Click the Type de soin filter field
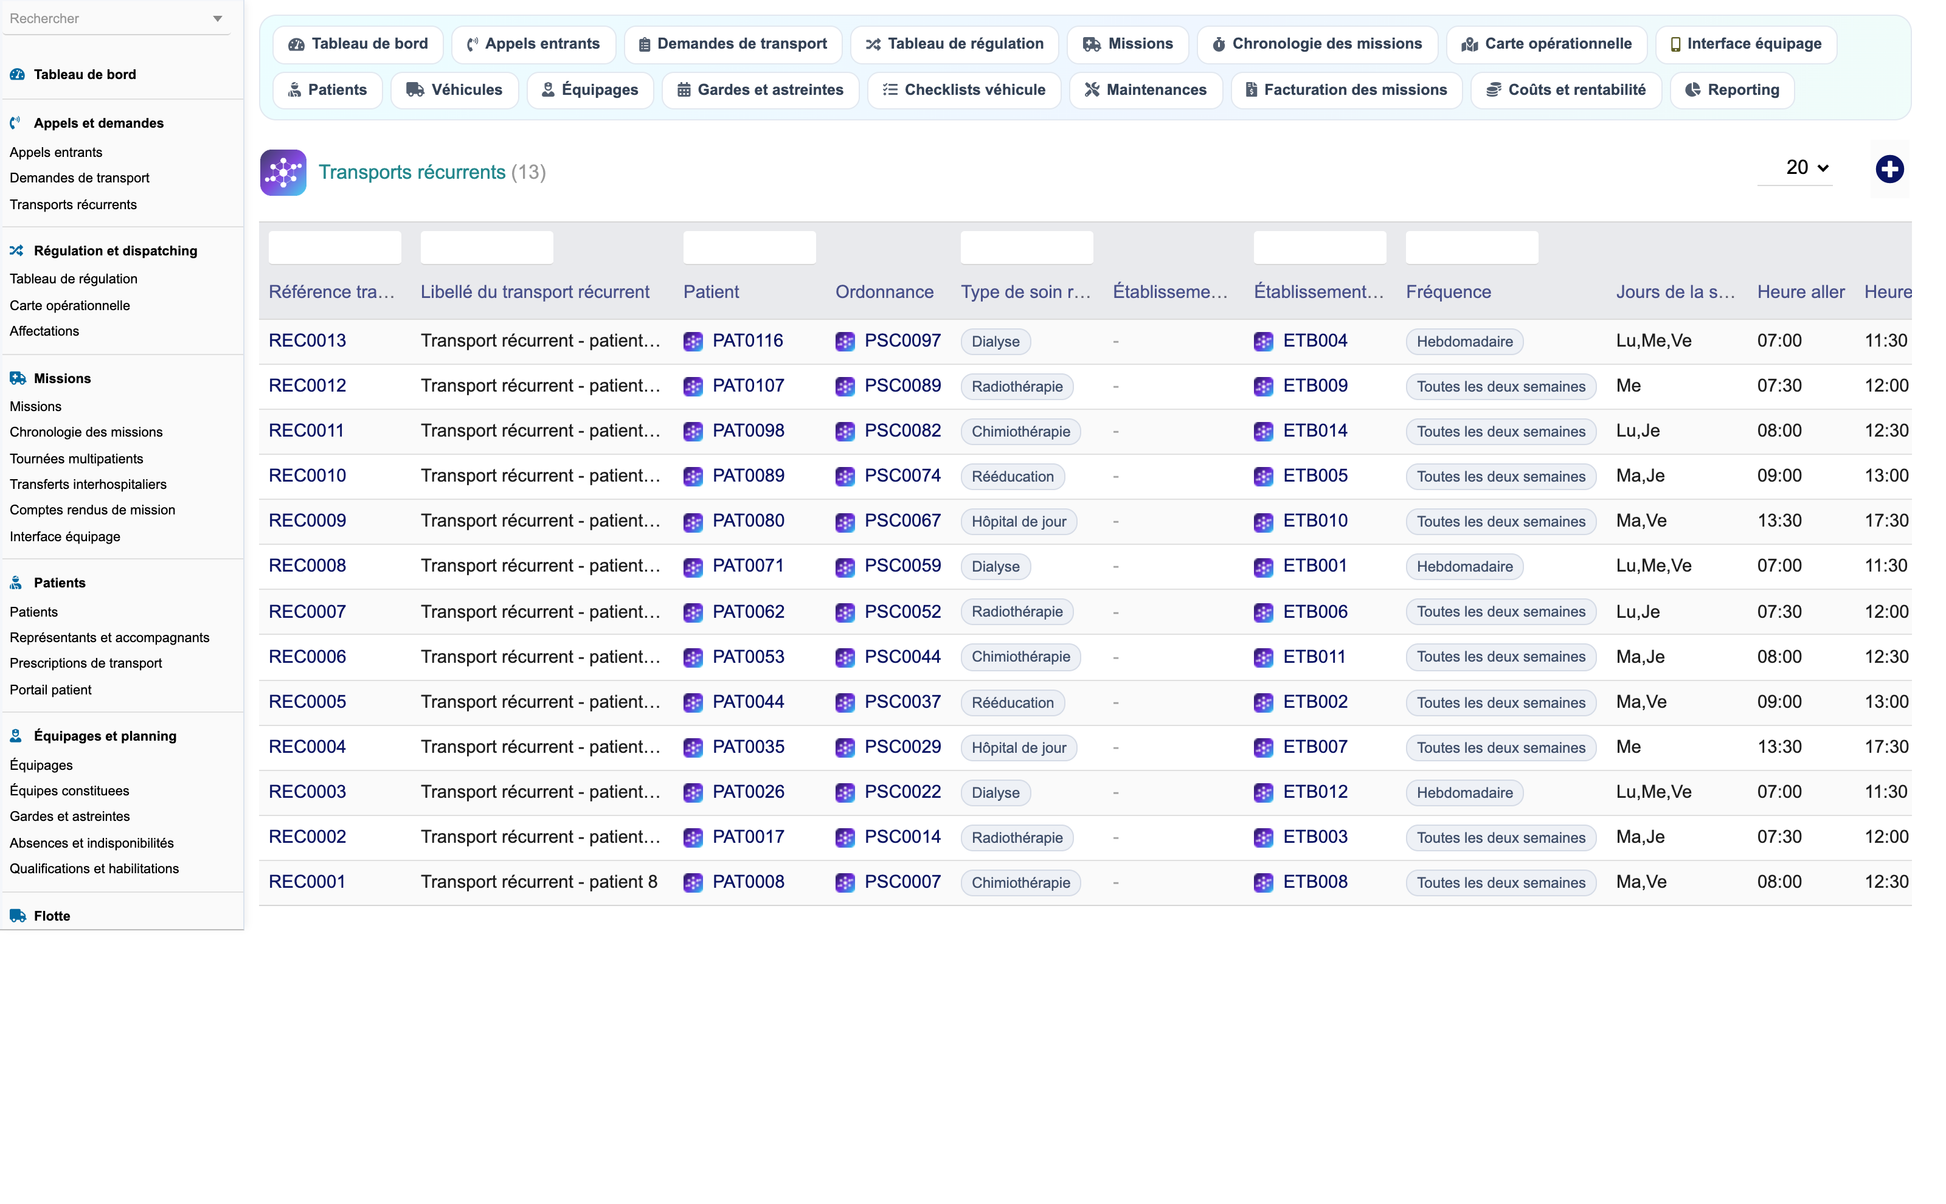 pyautogui.click(x=1027, y=247)
